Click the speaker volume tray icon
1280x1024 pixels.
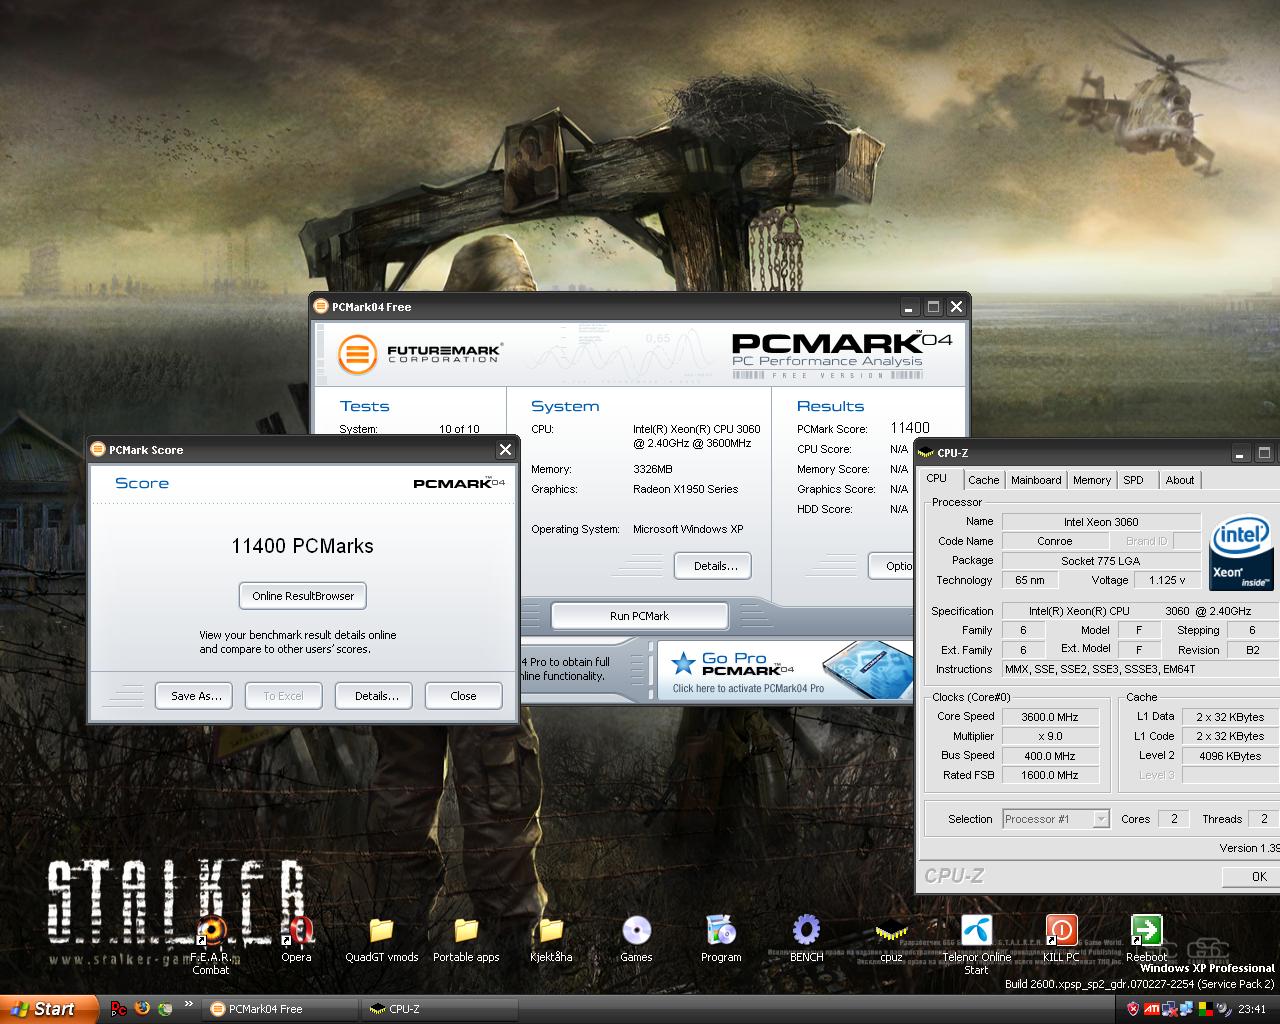[1224, 1009]
